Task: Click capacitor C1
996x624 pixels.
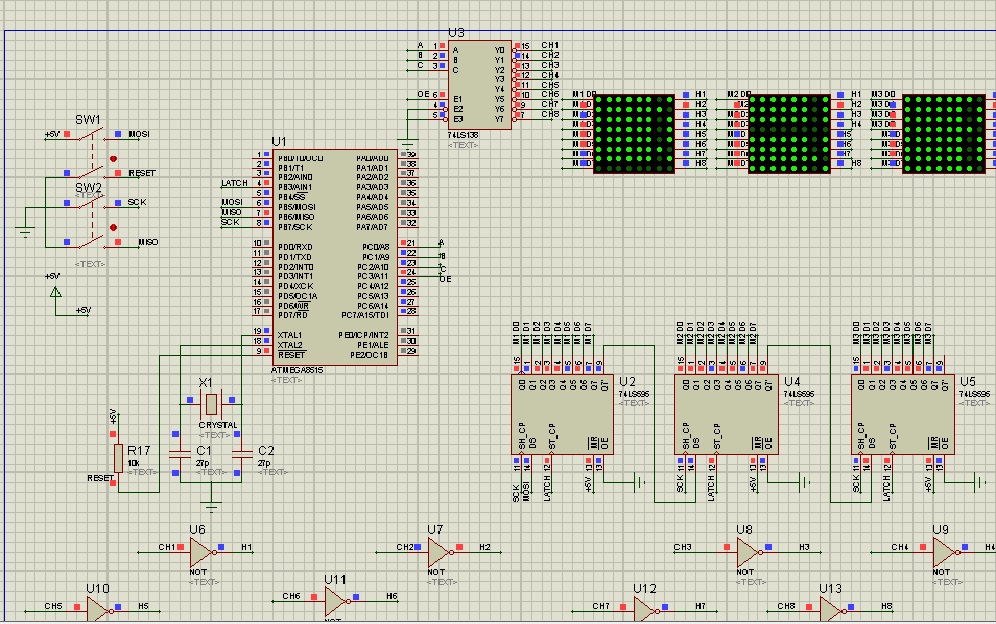Action: point(180,455)
